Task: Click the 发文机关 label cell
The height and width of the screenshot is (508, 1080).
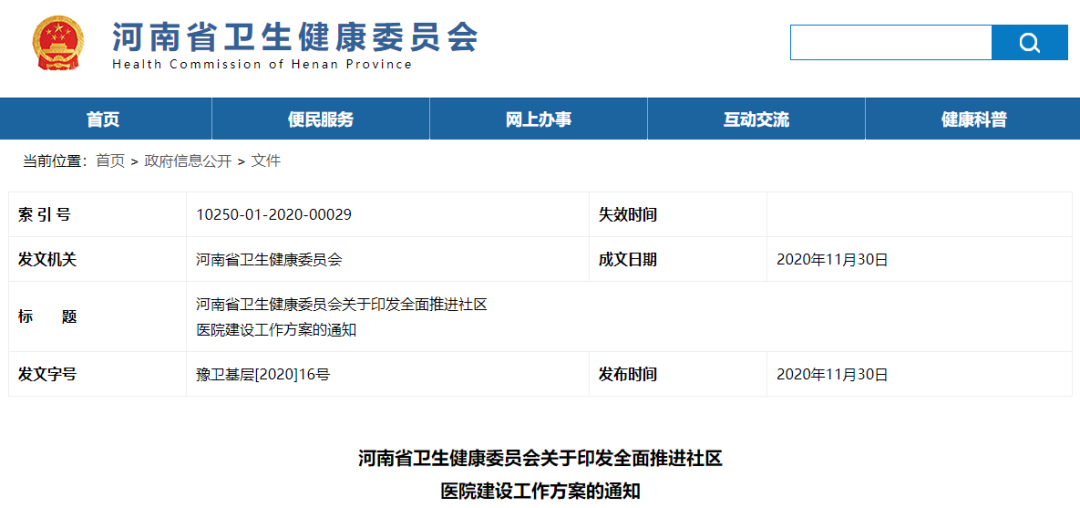Action: (x=97, y=260)
